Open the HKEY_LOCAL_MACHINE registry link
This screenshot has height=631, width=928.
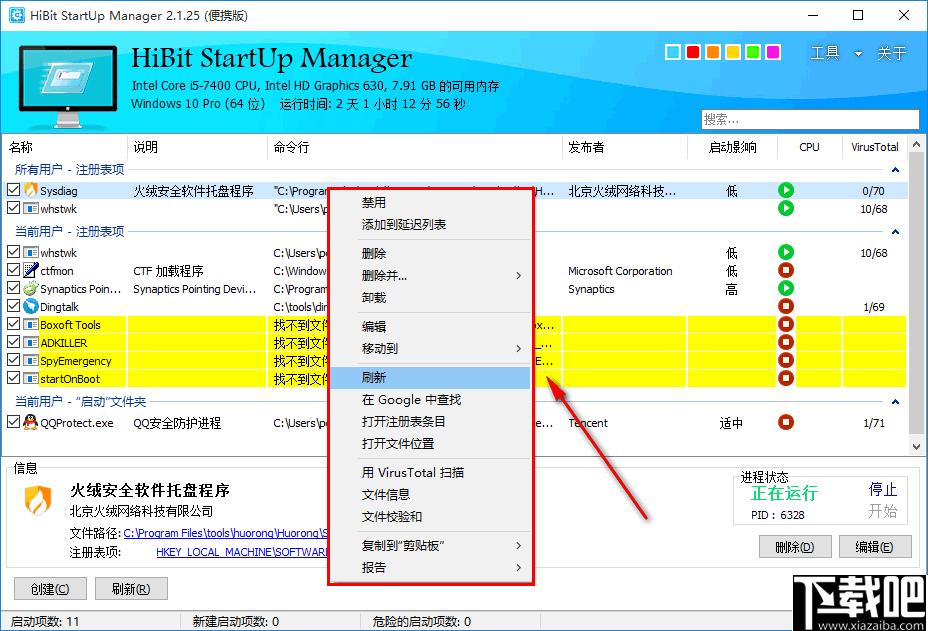tap(241, 552)
